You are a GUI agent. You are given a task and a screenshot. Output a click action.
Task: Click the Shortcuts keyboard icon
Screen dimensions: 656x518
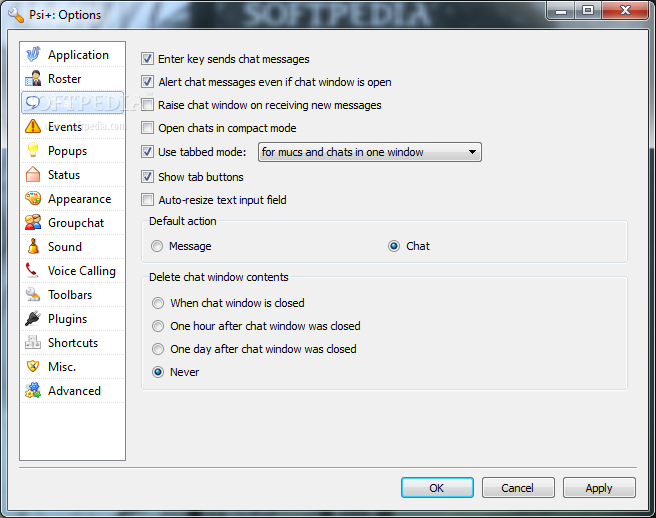point(33,342)
